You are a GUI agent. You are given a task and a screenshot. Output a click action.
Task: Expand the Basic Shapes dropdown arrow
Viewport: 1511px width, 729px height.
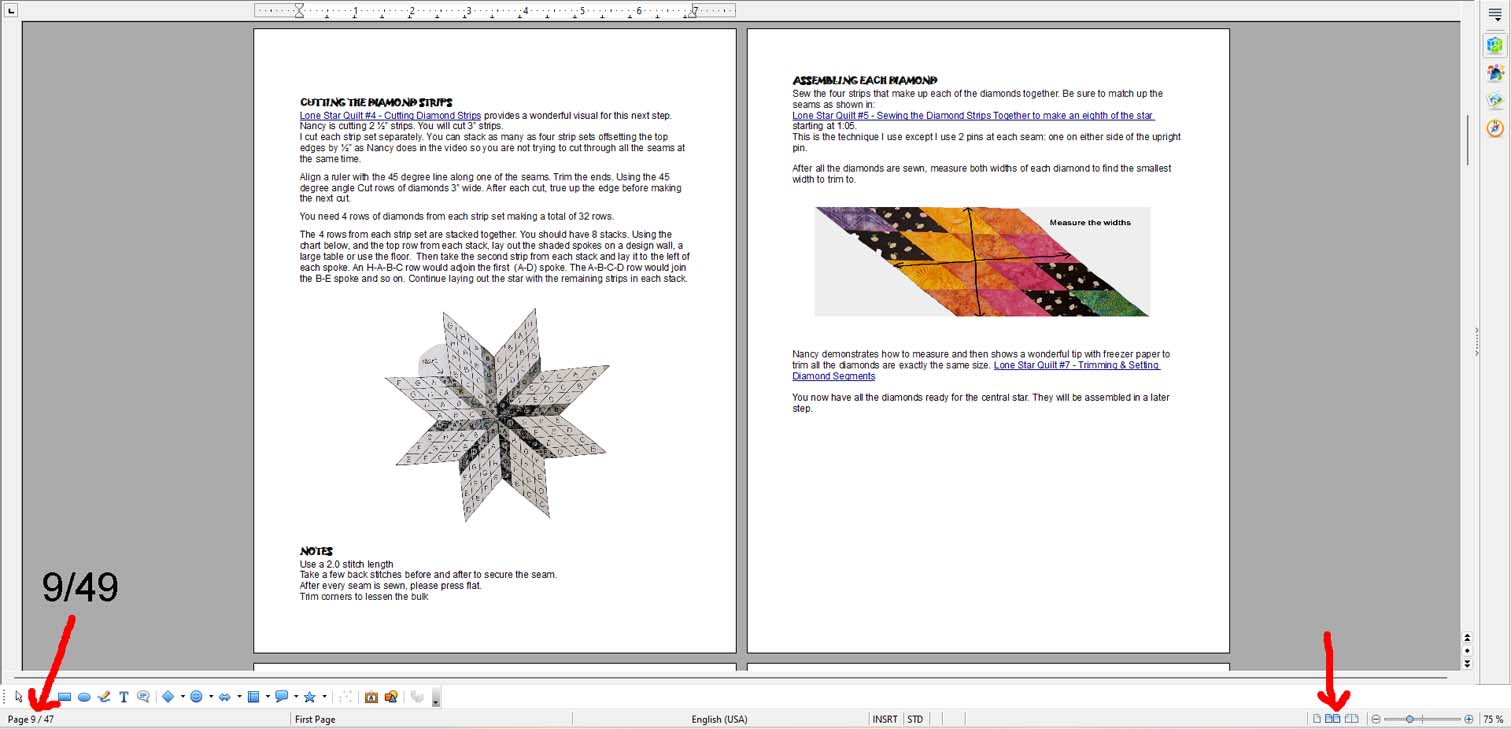click(x=182, y=697)
